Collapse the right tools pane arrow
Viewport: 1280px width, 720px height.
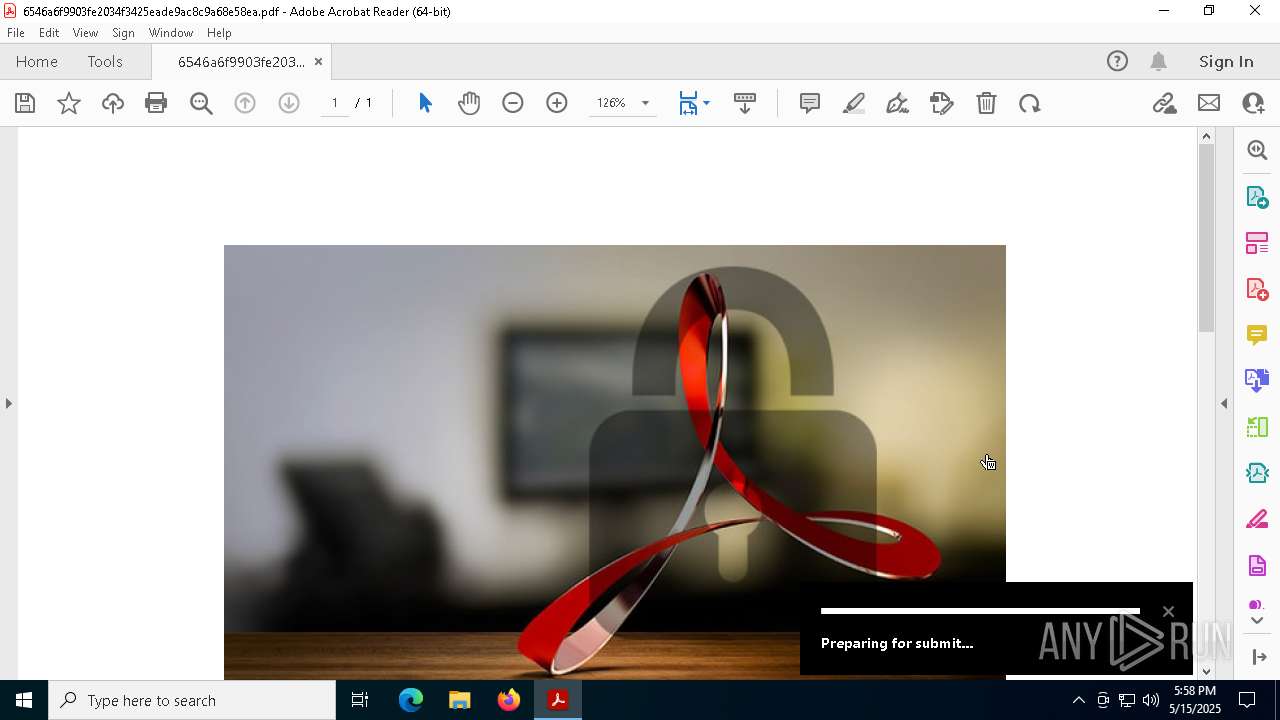pos(1224,403)
